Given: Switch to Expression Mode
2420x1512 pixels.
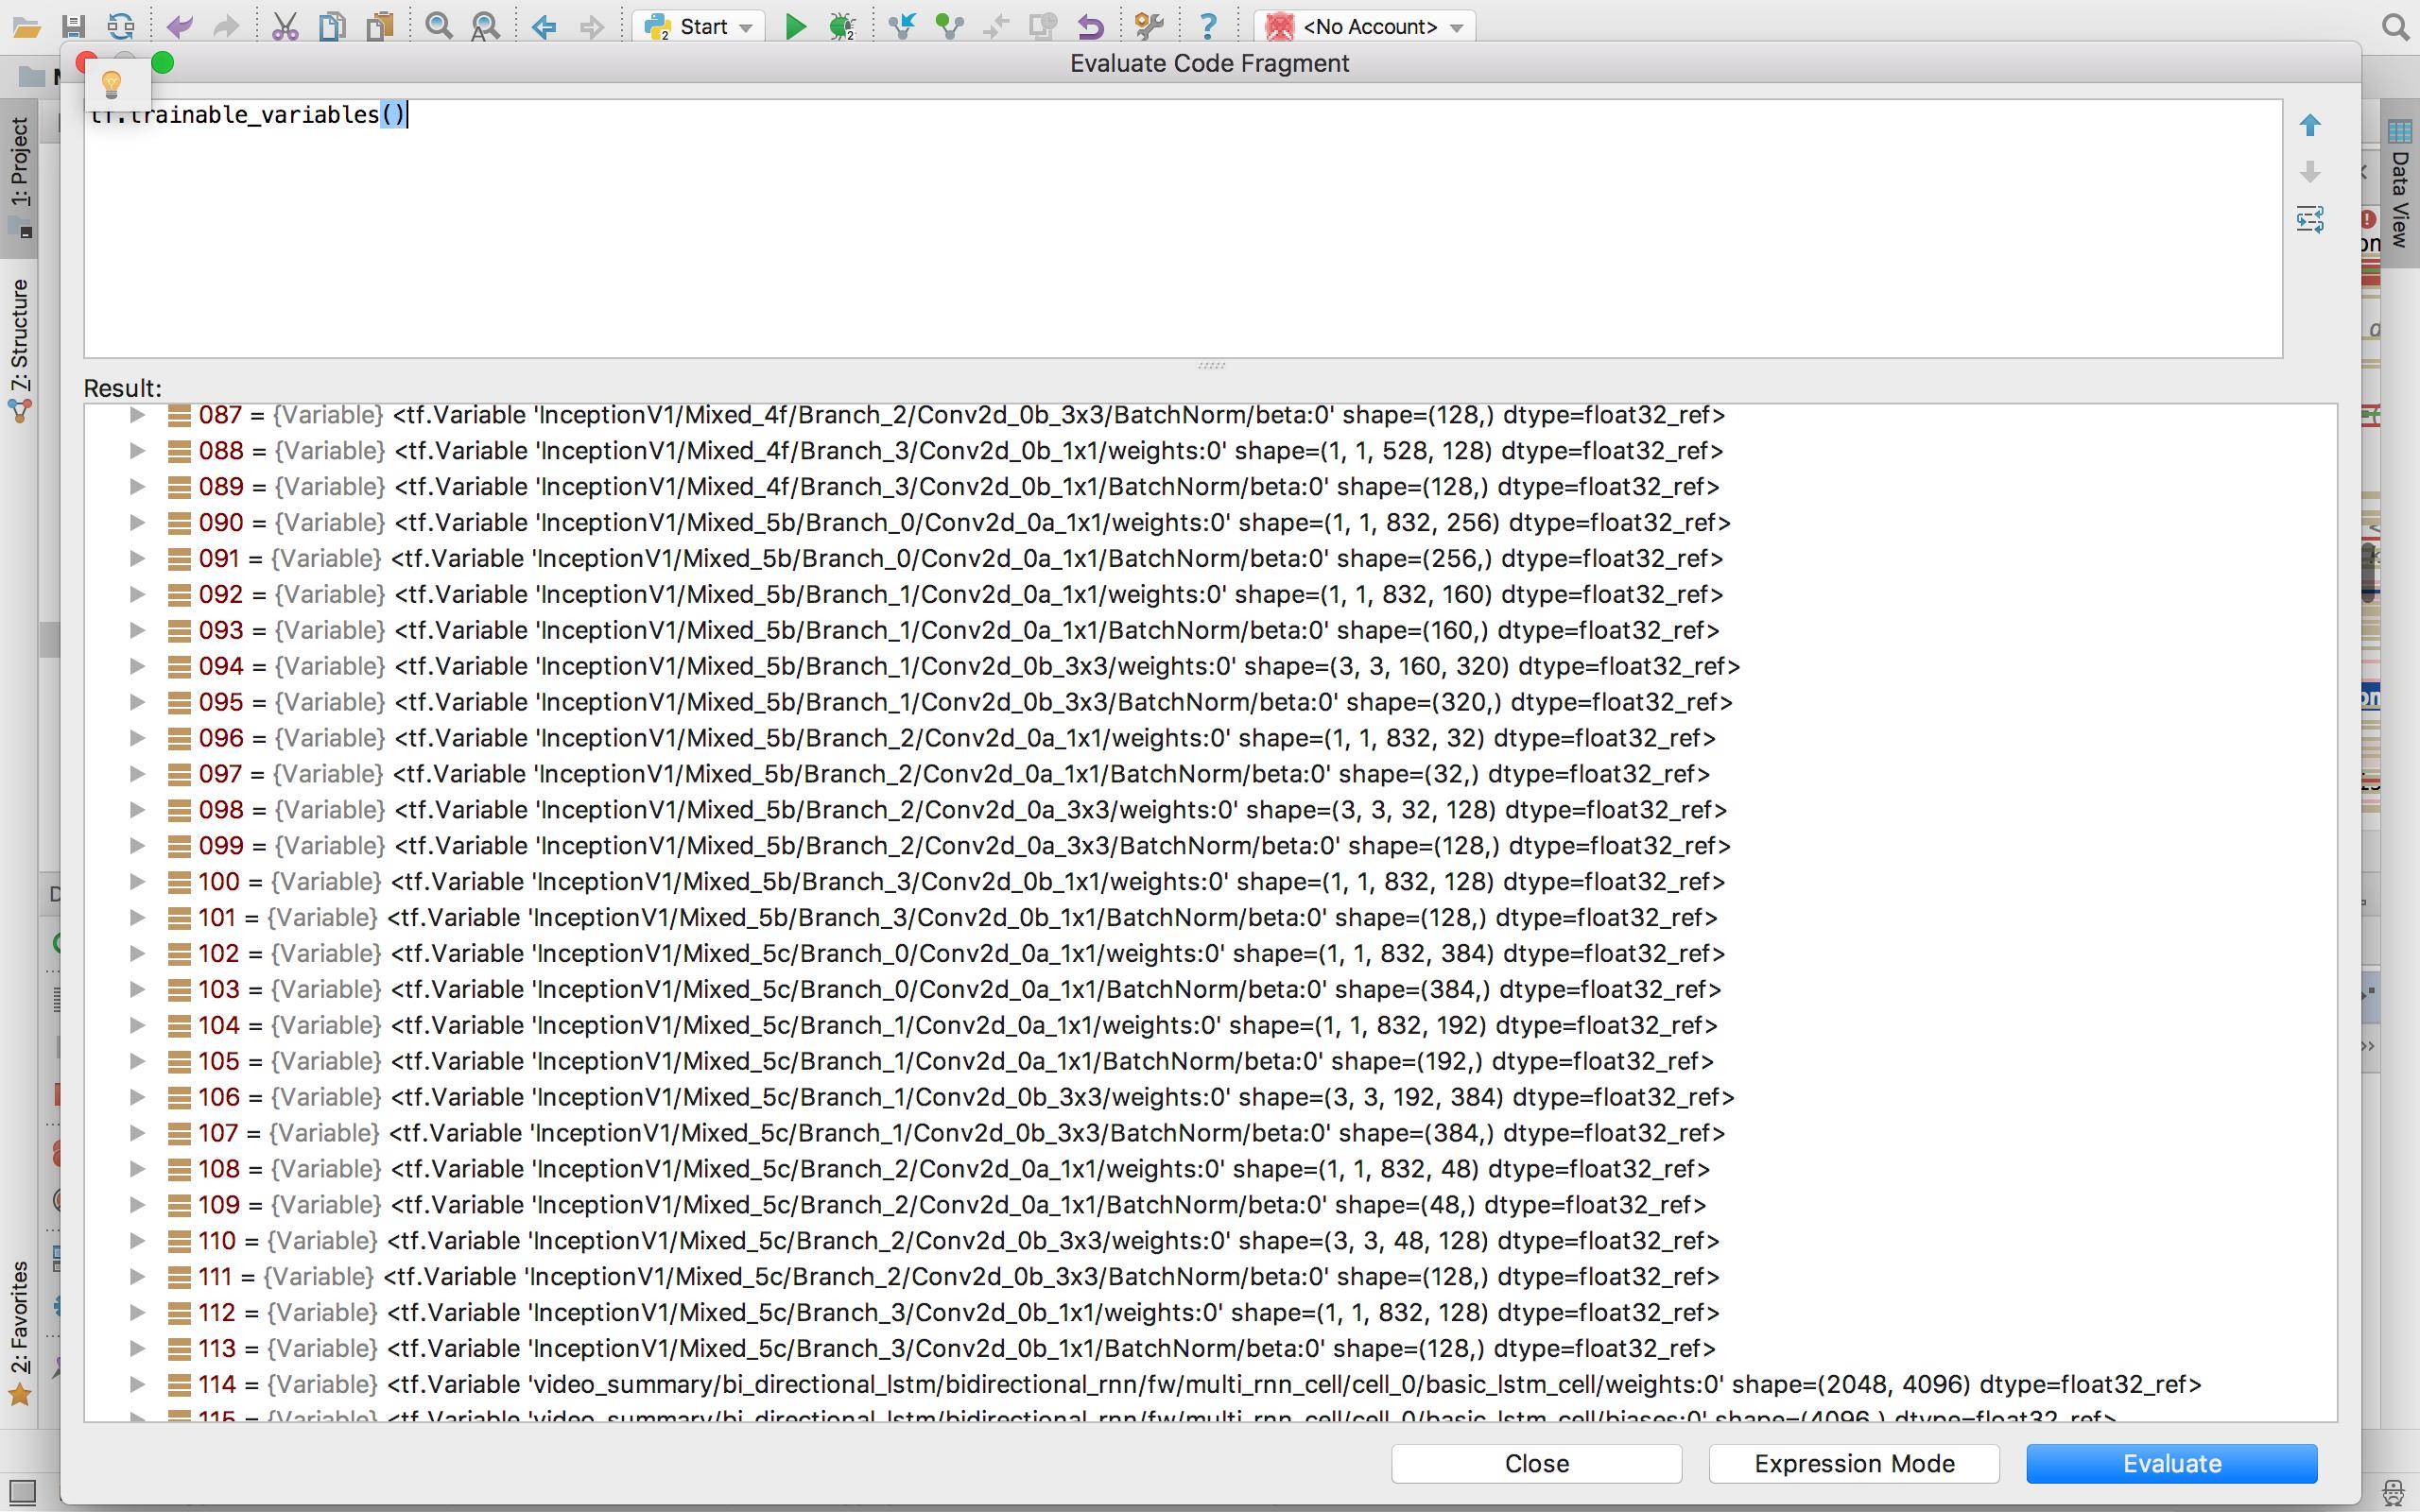Looking at the screenshot, I should pyautogui.click(x=1853, y=1463).
